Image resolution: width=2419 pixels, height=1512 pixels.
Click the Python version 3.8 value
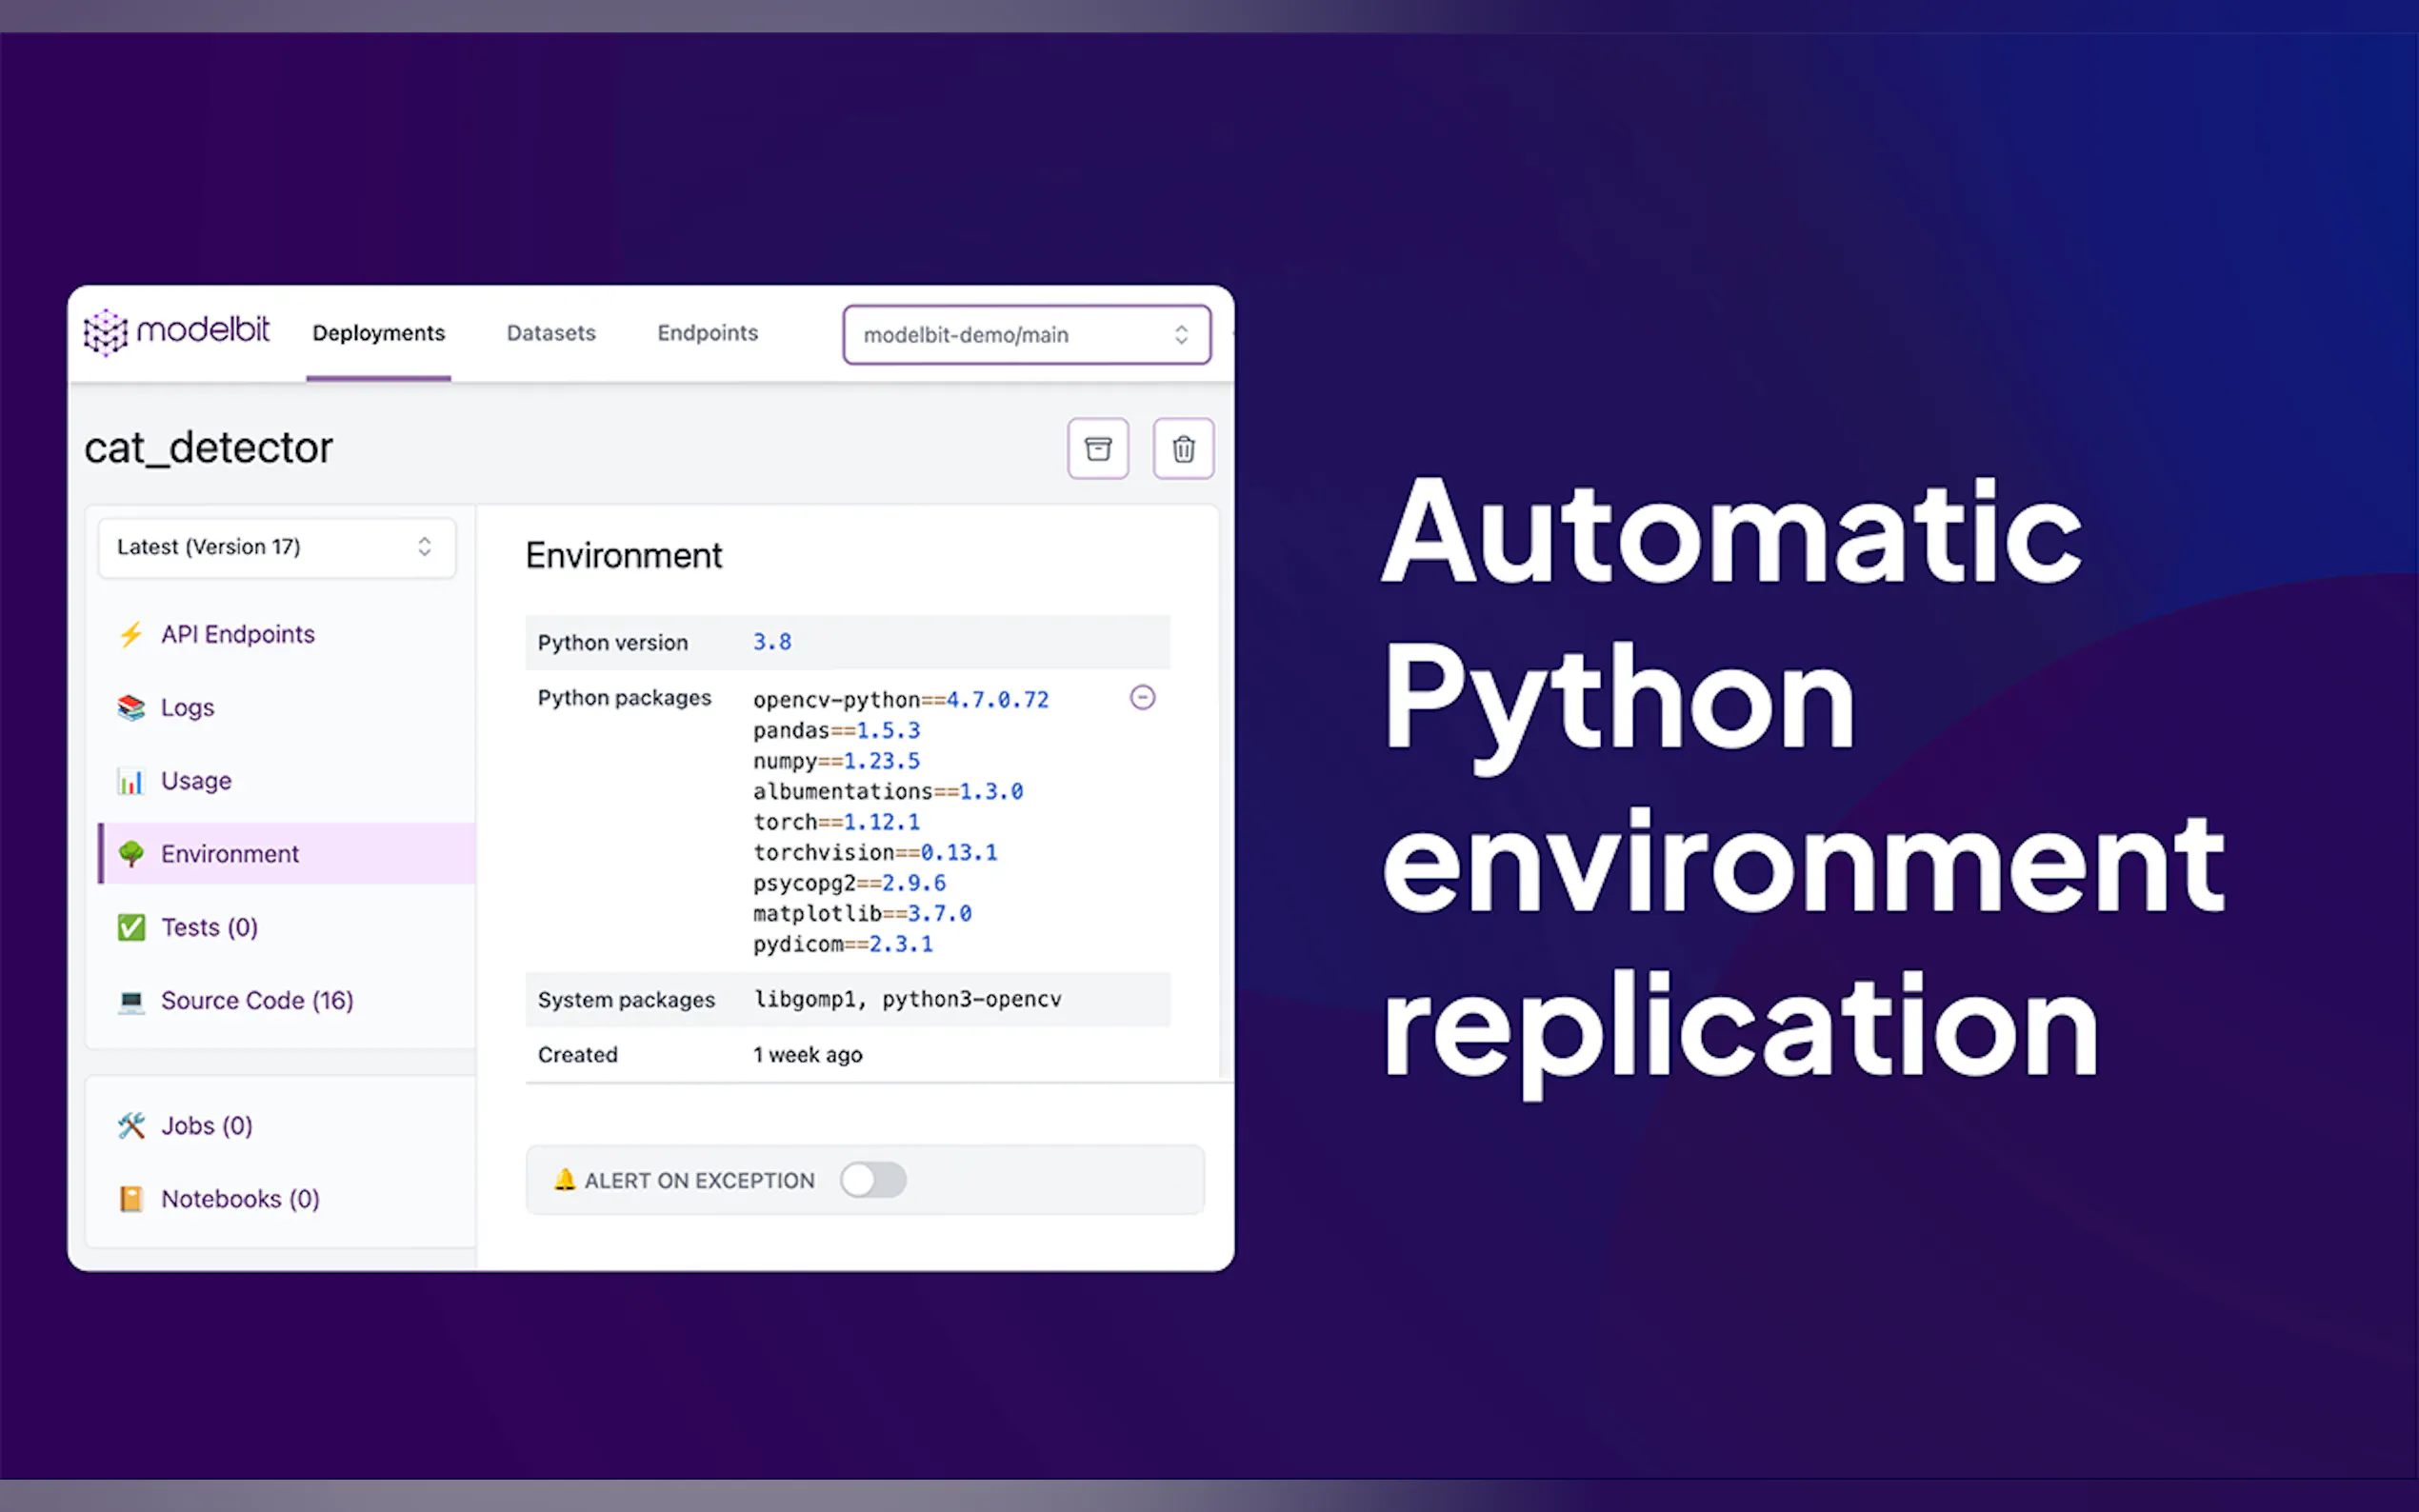[x=771, y=642]
